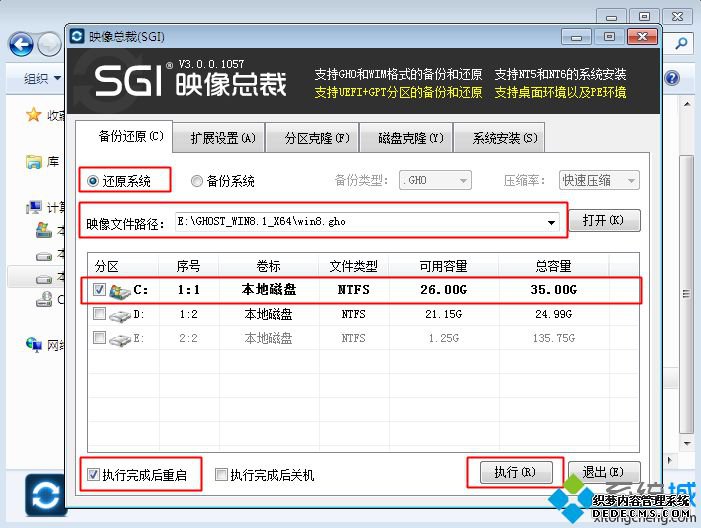The width and height of the screenshot is (701, 528).
Task: Check the D: partition checkbox
Action: 99,313
